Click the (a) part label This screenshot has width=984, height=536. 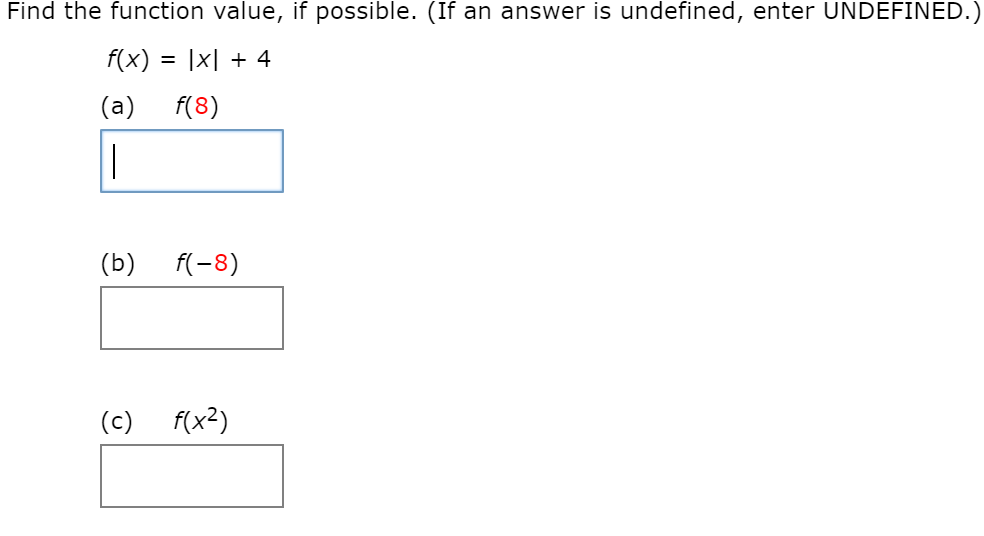(x=118, y=106)
